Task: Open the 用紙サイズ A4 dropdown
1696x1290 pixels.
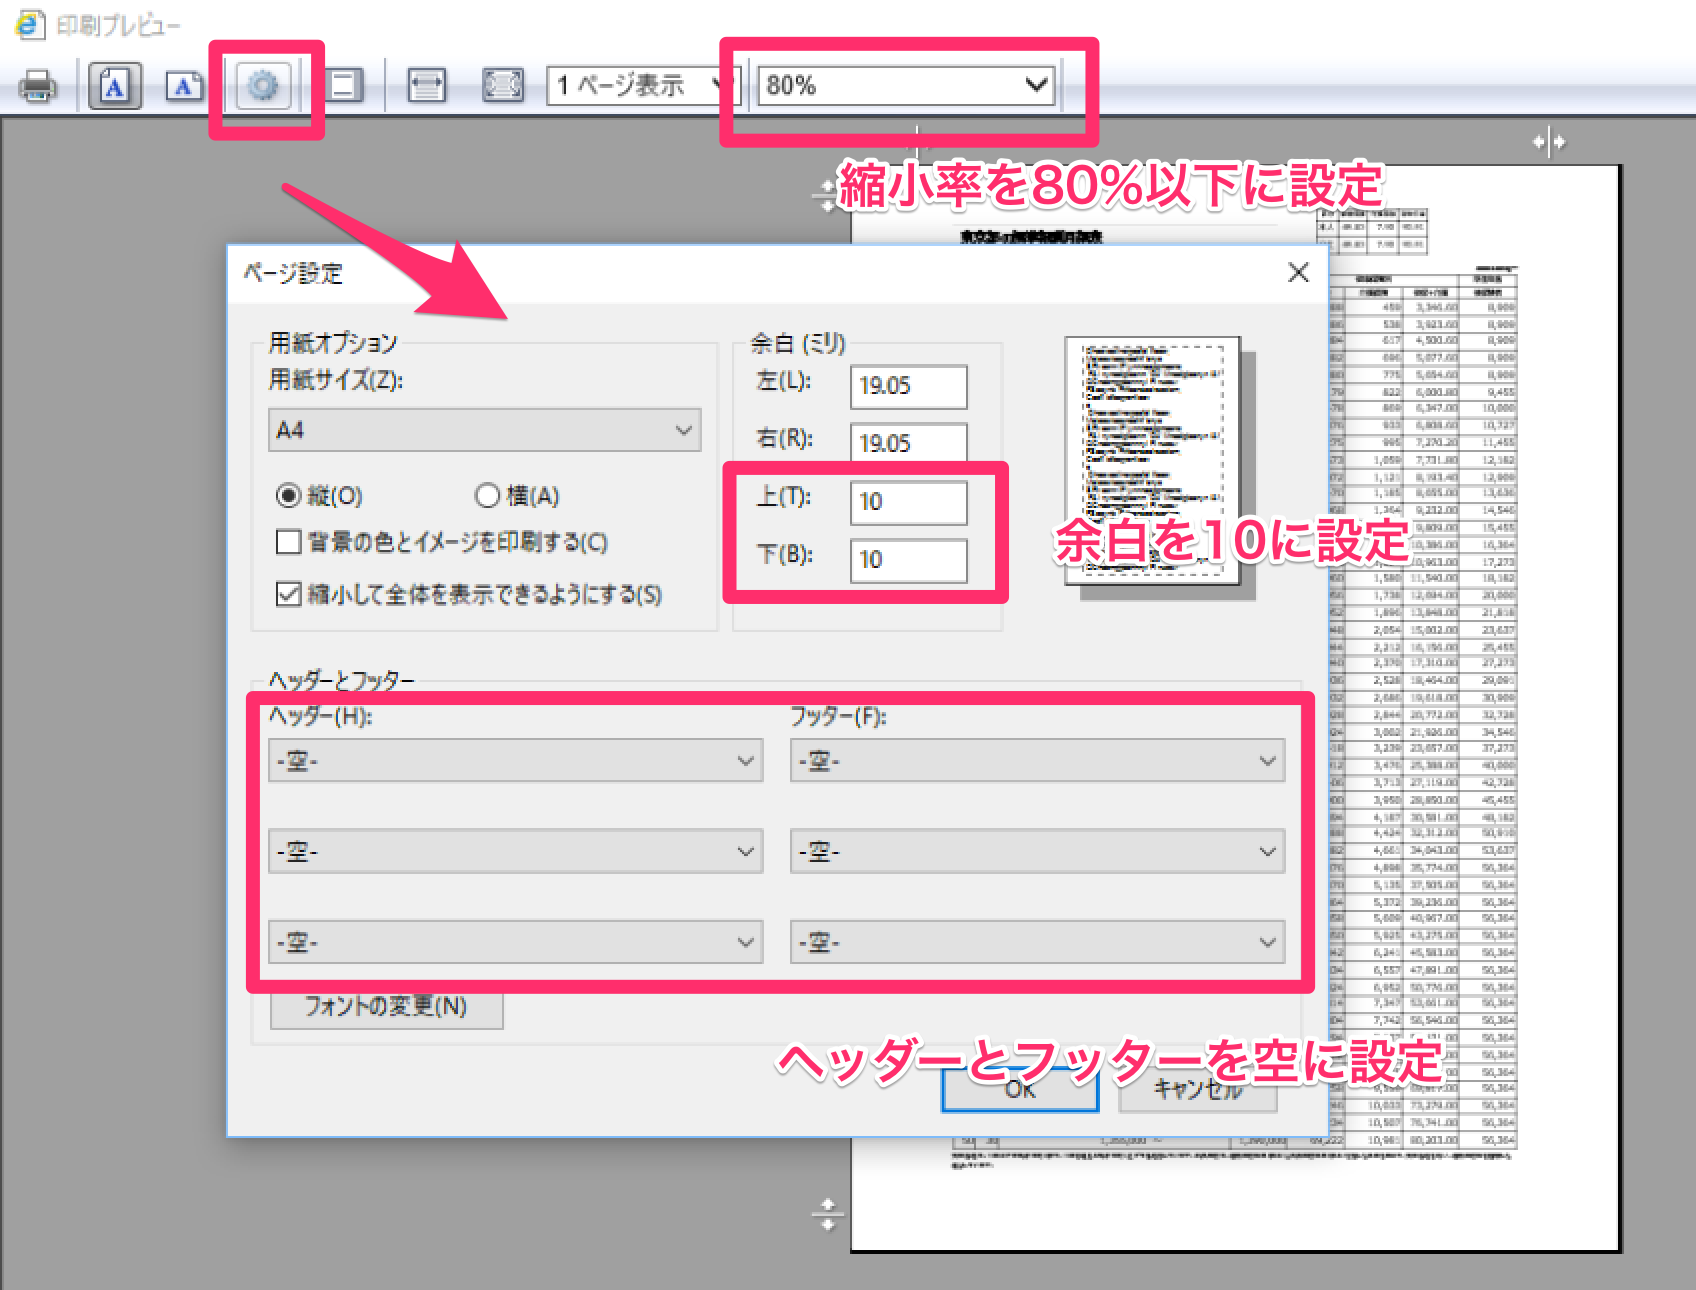Action: (484, 430)
